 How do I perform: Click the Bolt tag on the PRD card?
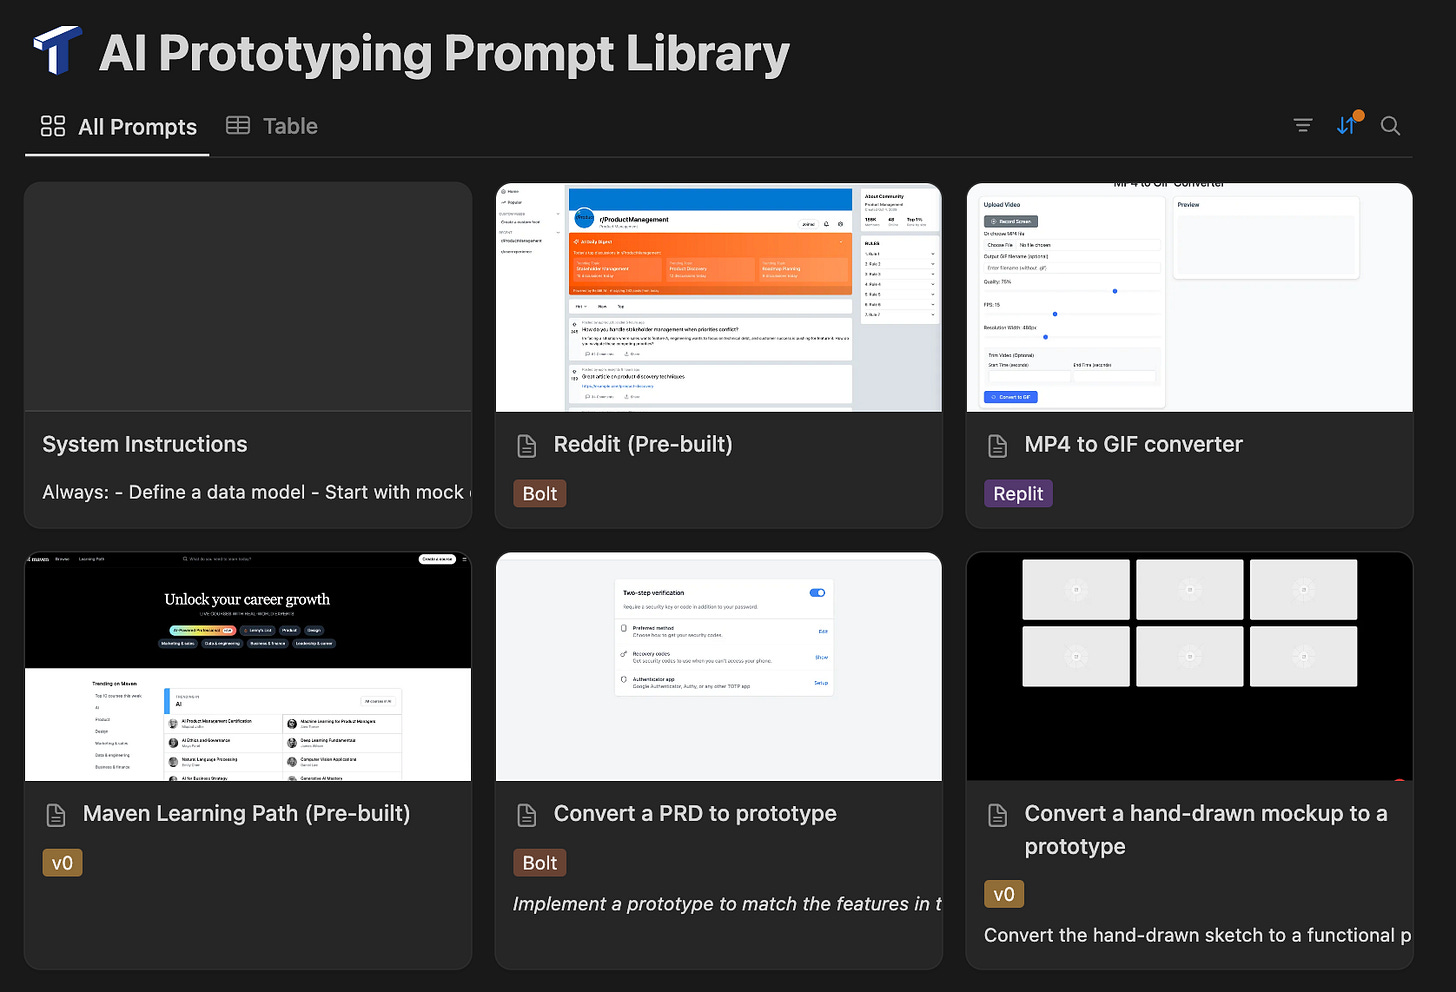point(540,862)
